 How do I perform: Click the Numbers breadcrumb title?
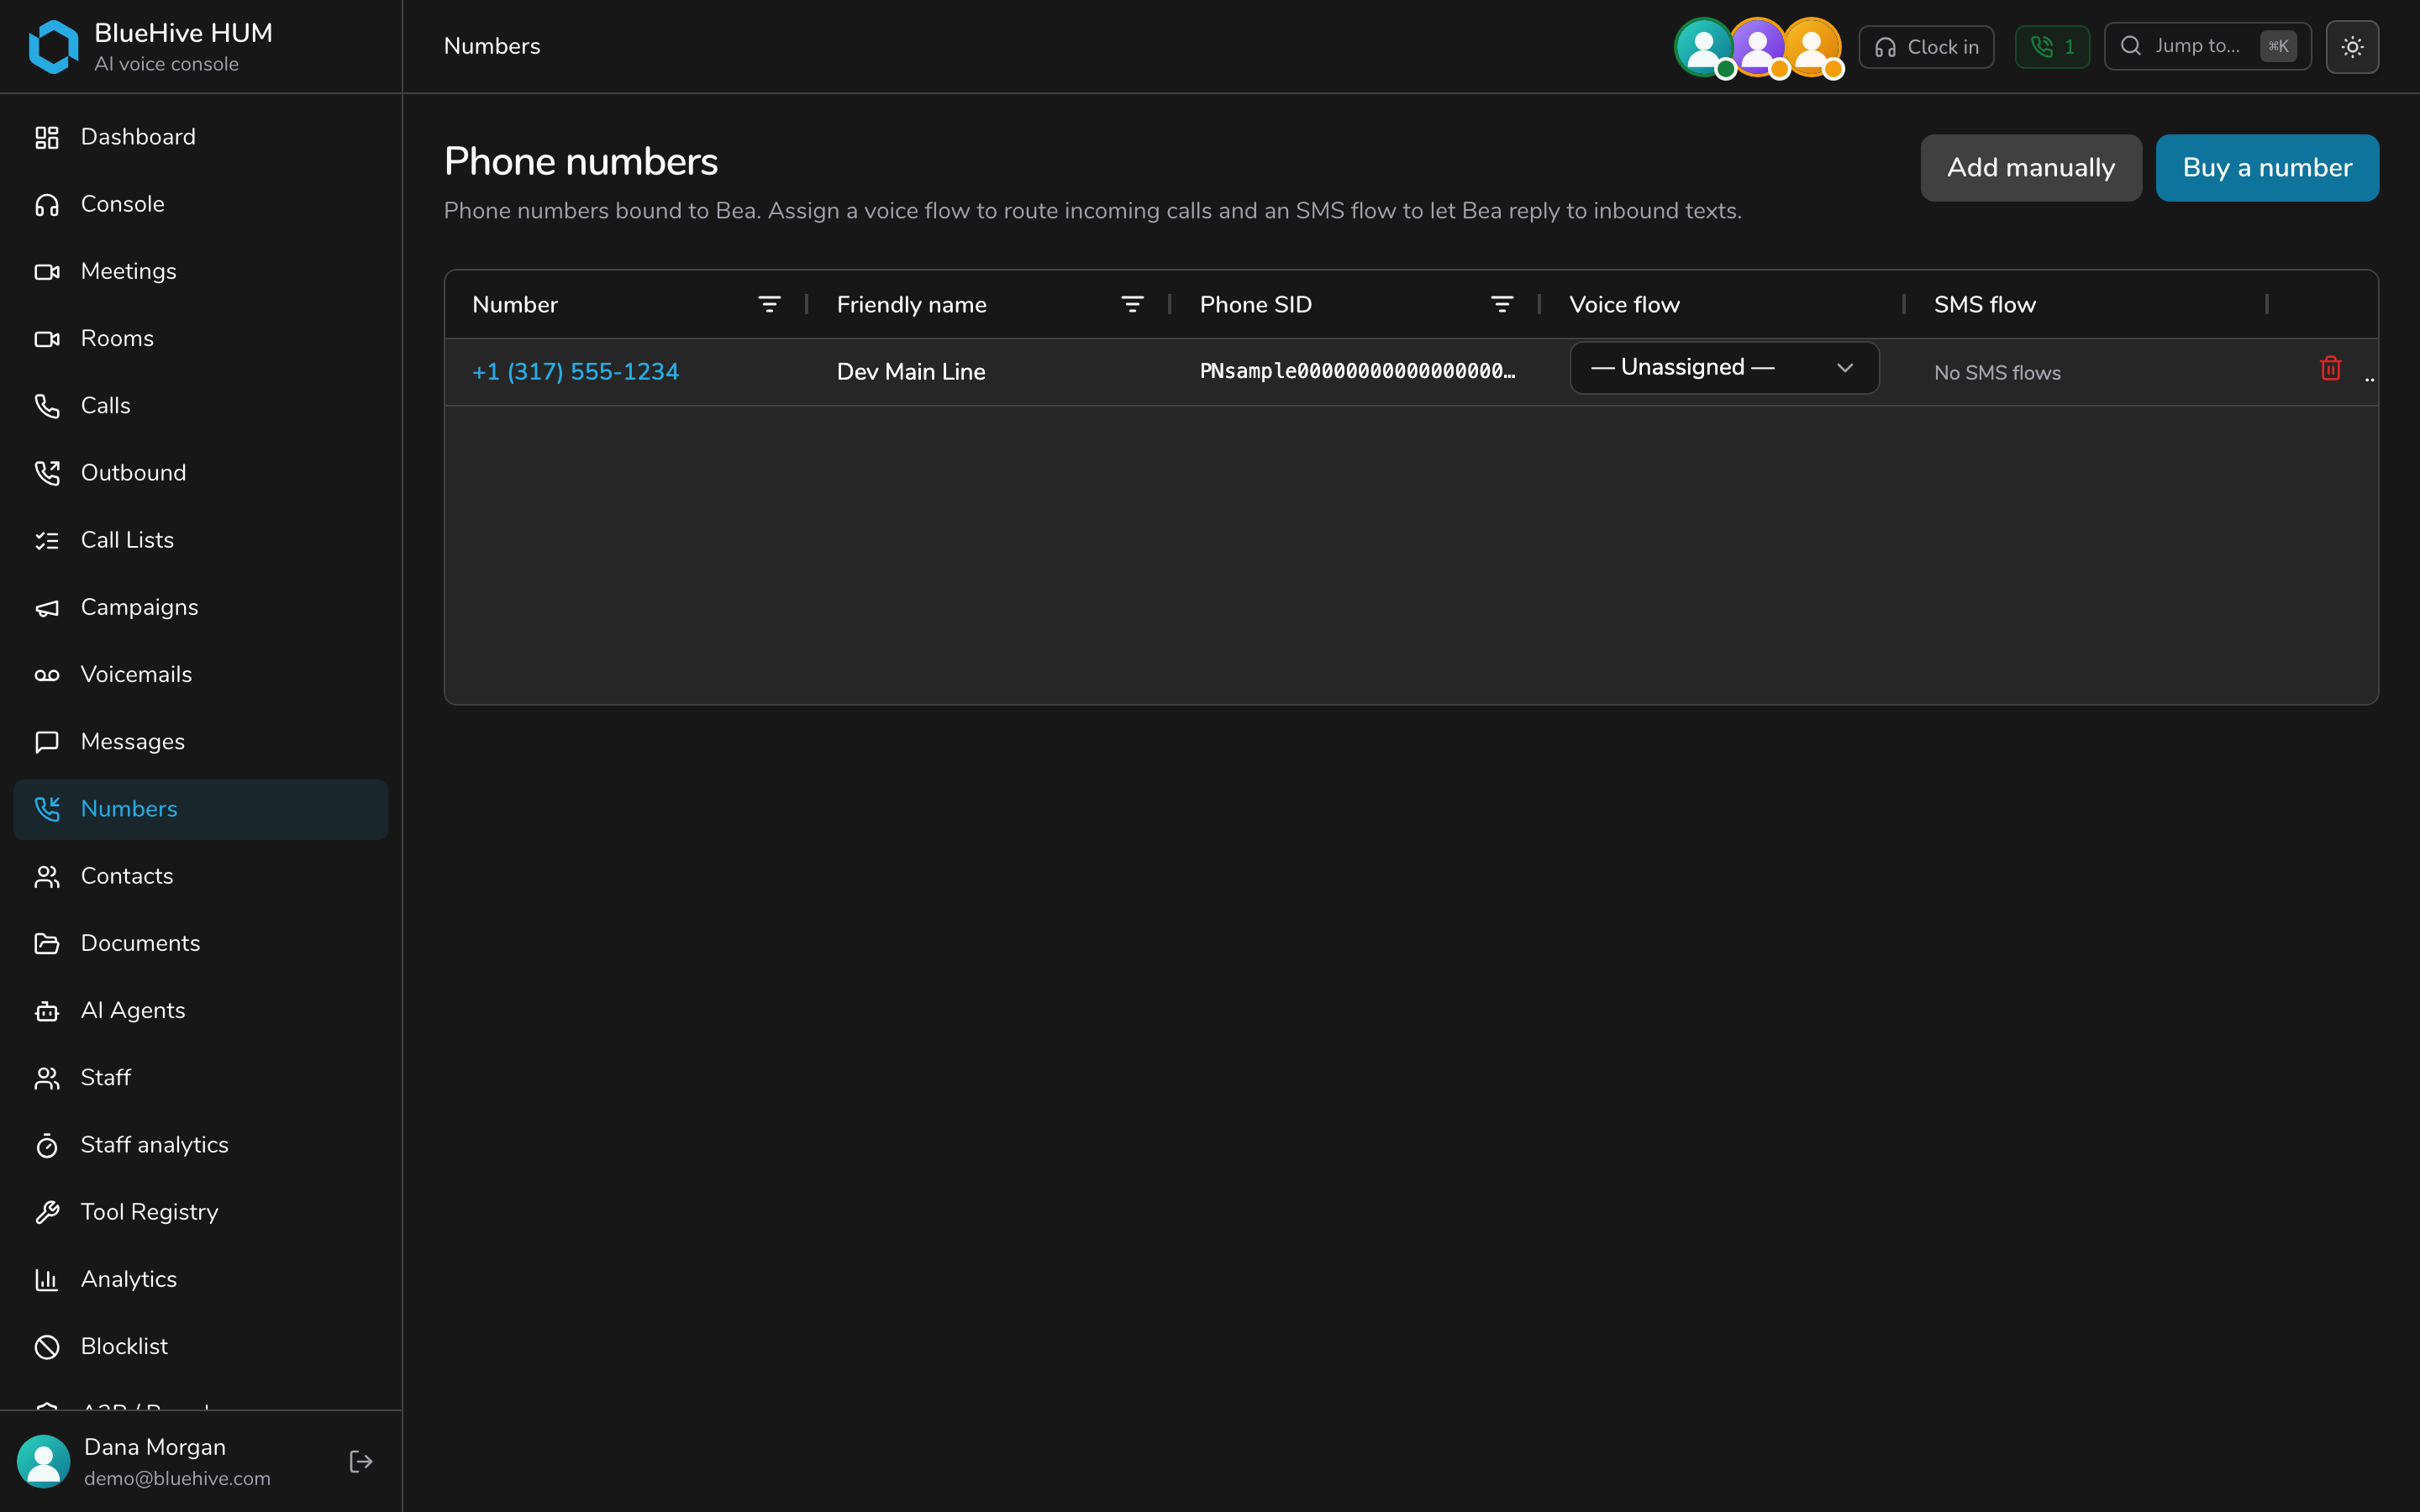pyautogui.click(x=492, y=46)
